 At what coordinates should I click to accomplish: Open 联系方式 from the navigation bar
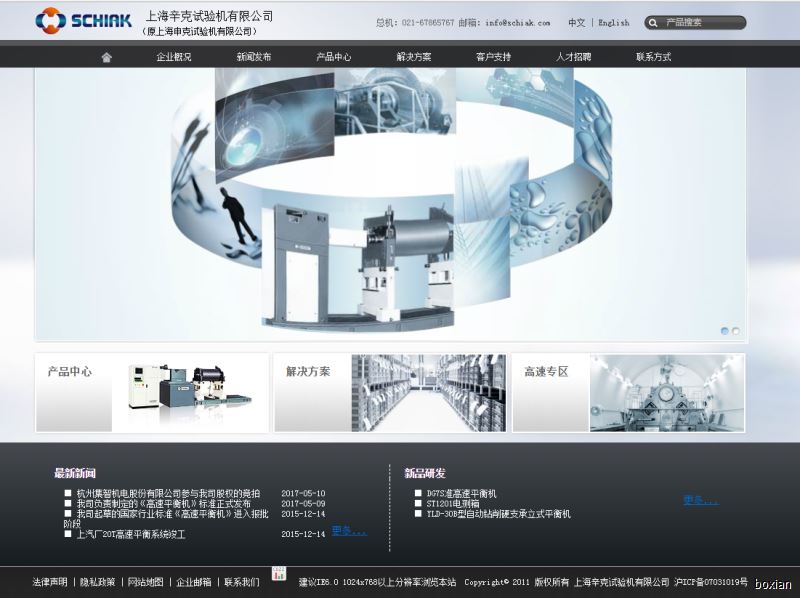[654, 57]
